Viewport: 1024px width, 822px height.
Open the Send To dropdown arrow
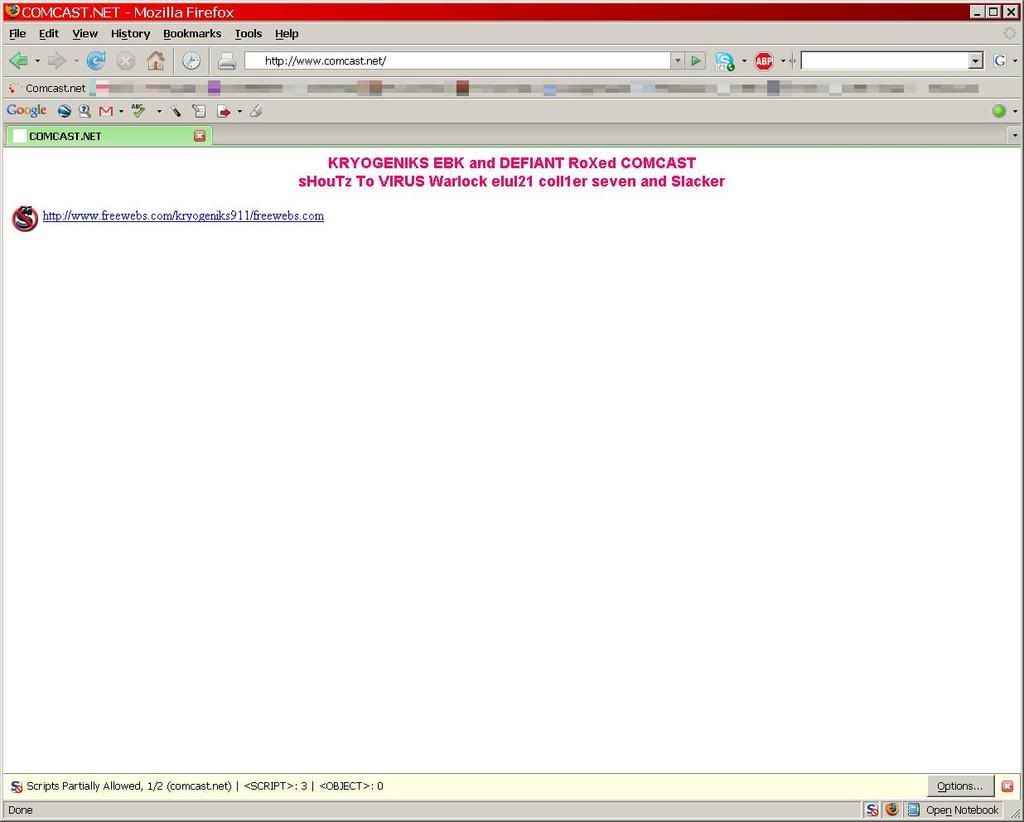[x=239, y=112]
